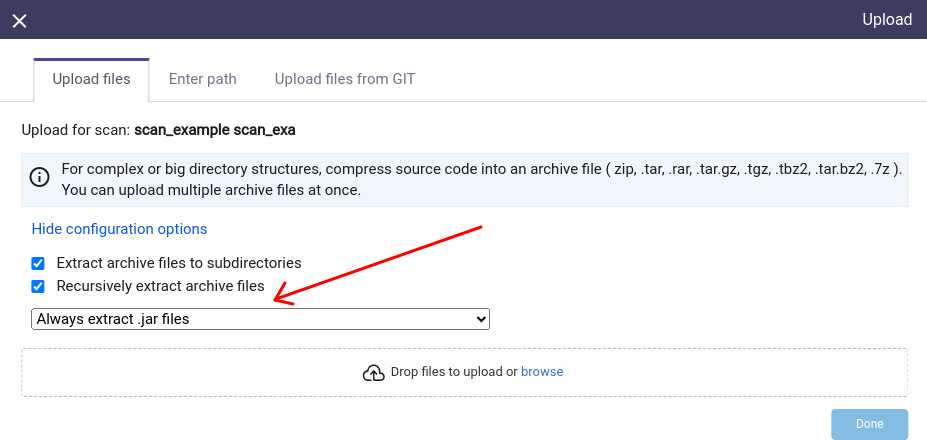The width and height of the screenshot is (927, 440).
Task: Collapse options via Hide configuration options
Action: [119, 229]
